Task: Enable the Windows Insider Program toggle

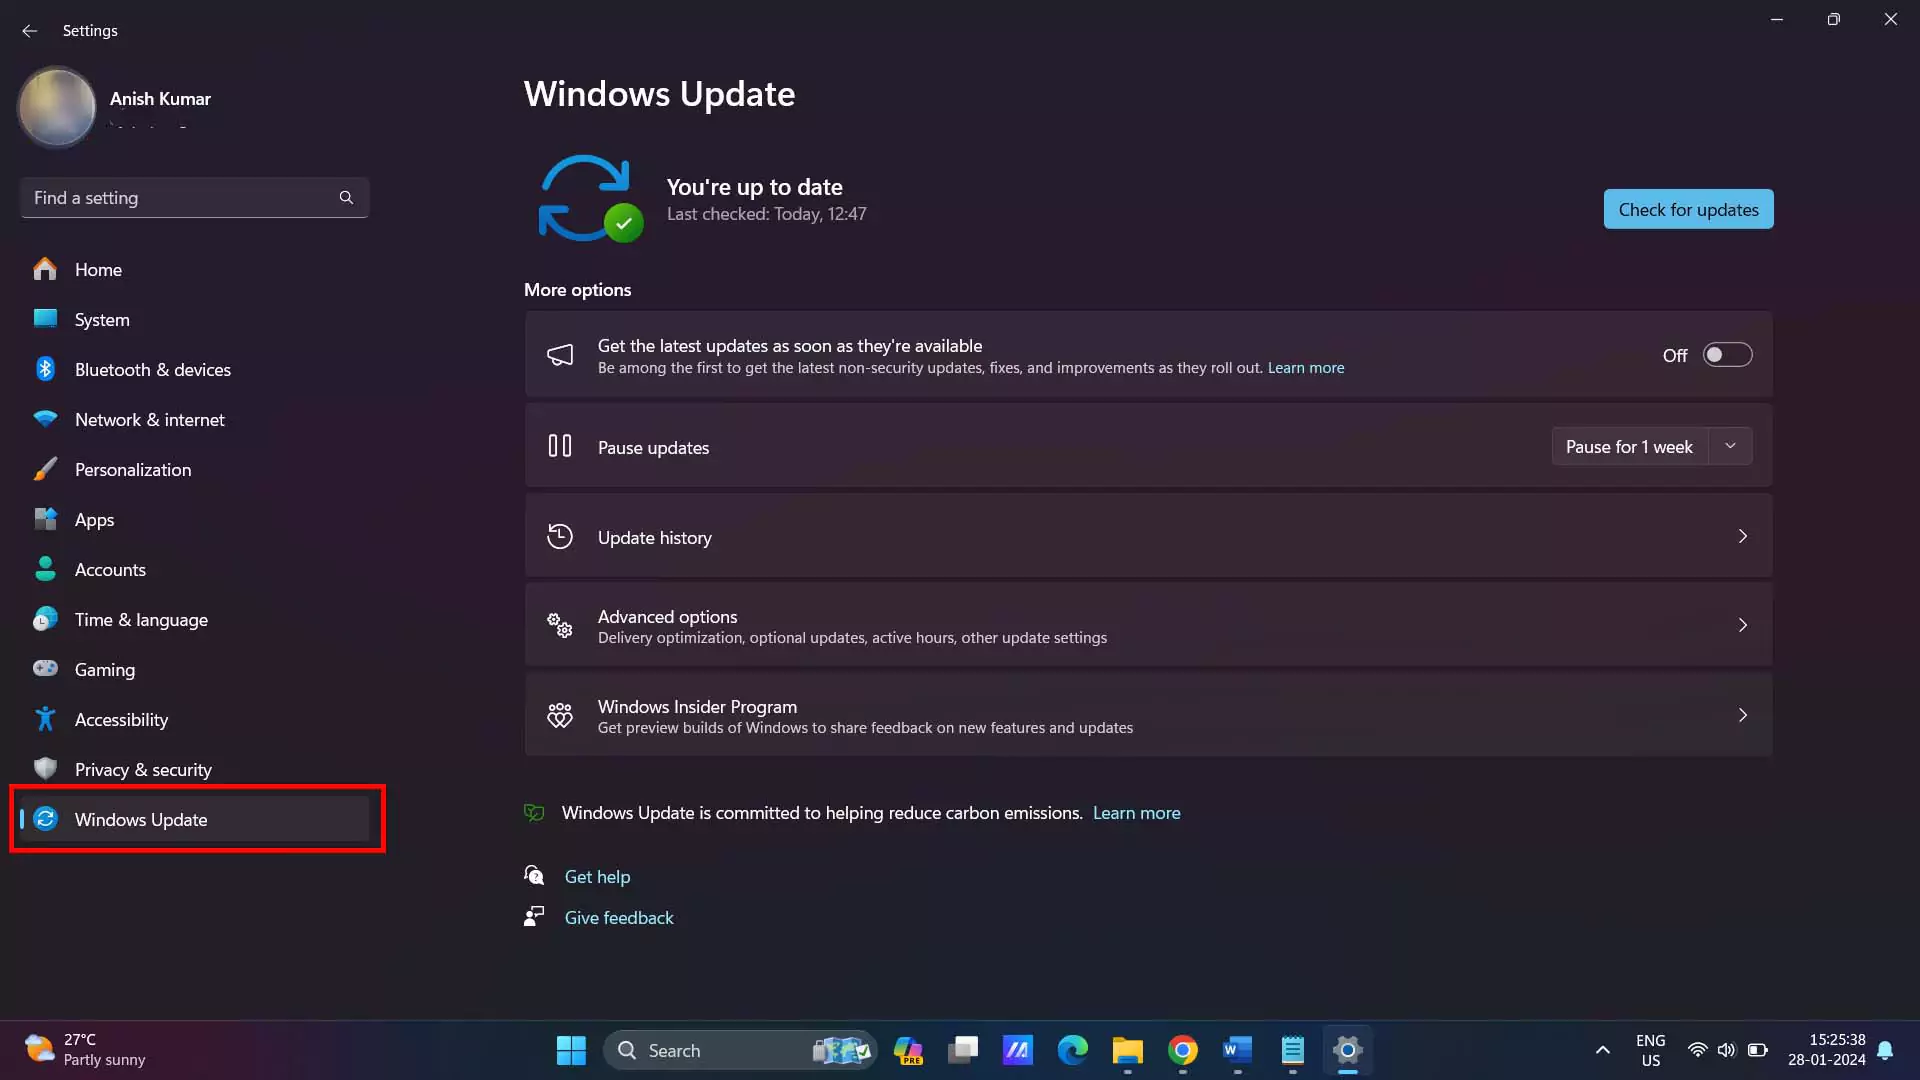Action: [x=1147, y=715]
